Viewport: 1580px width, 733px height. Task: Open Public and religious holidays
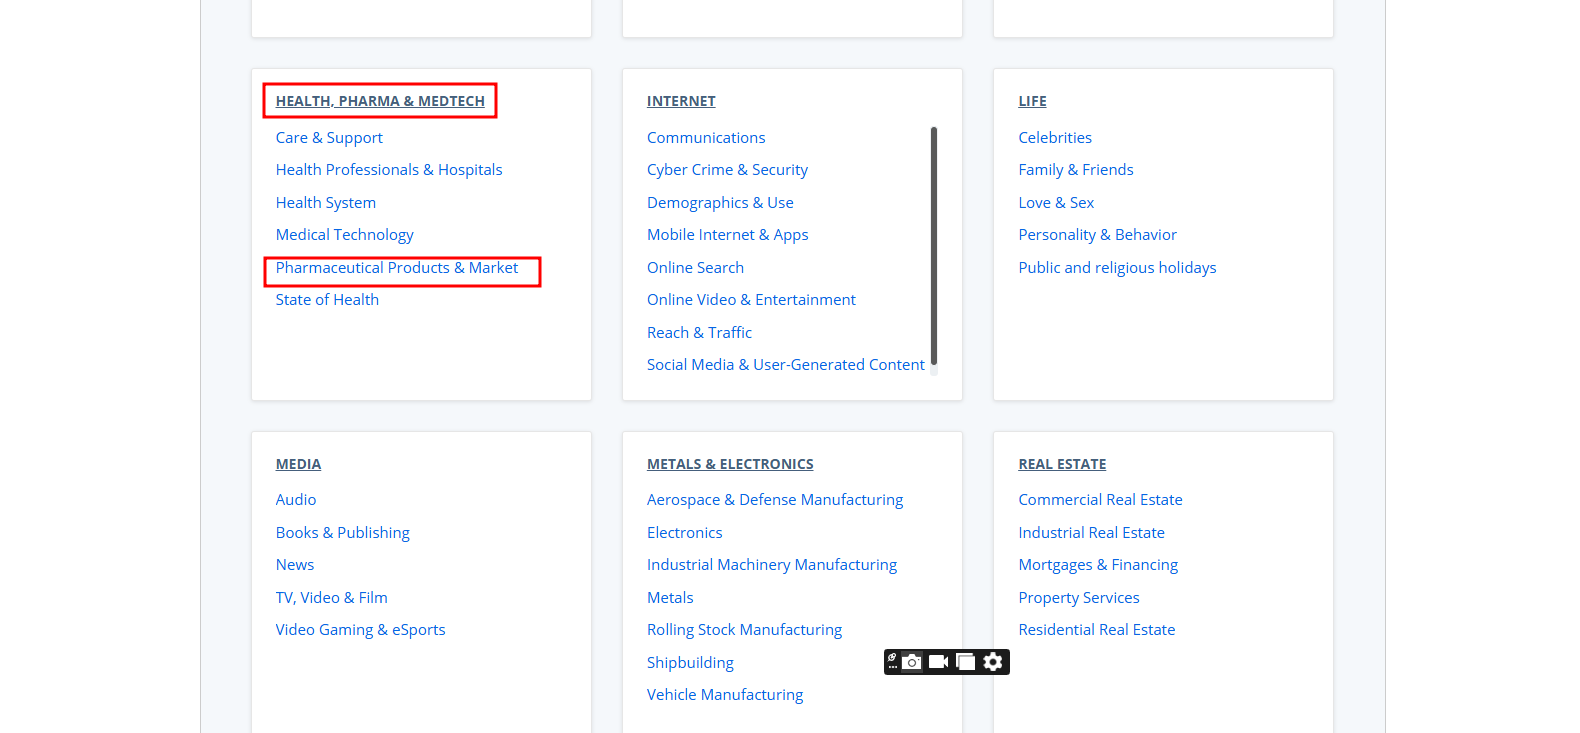(x=1117, y=268)
